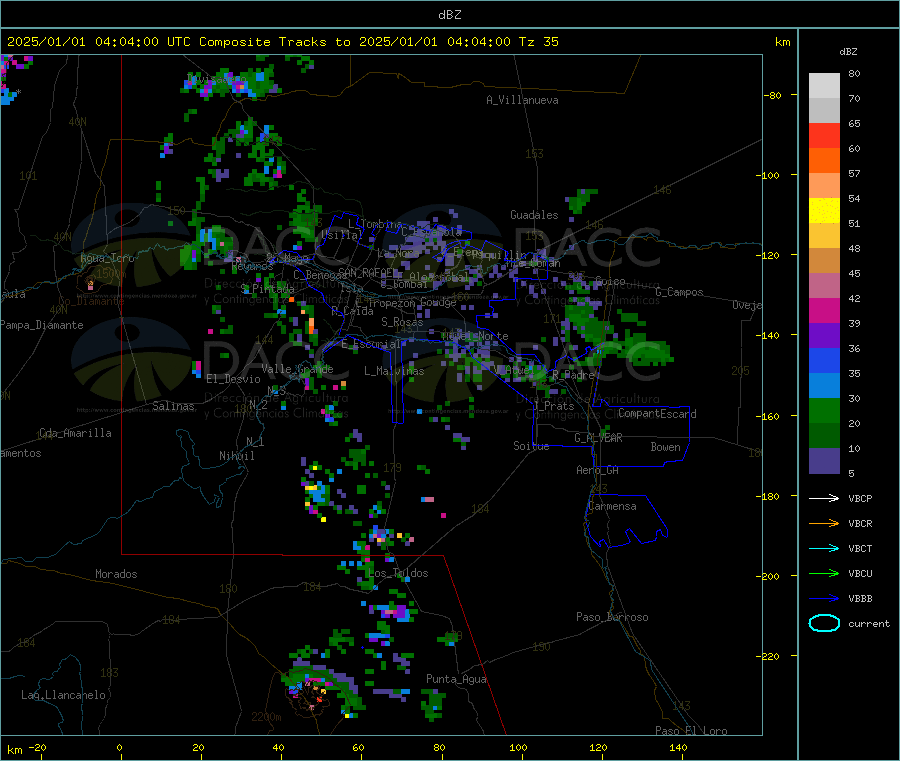The height and width of the screenshot is (761, 900).
Task: Click the 0 km bottom axis label
Action: [x=119, y=747]
